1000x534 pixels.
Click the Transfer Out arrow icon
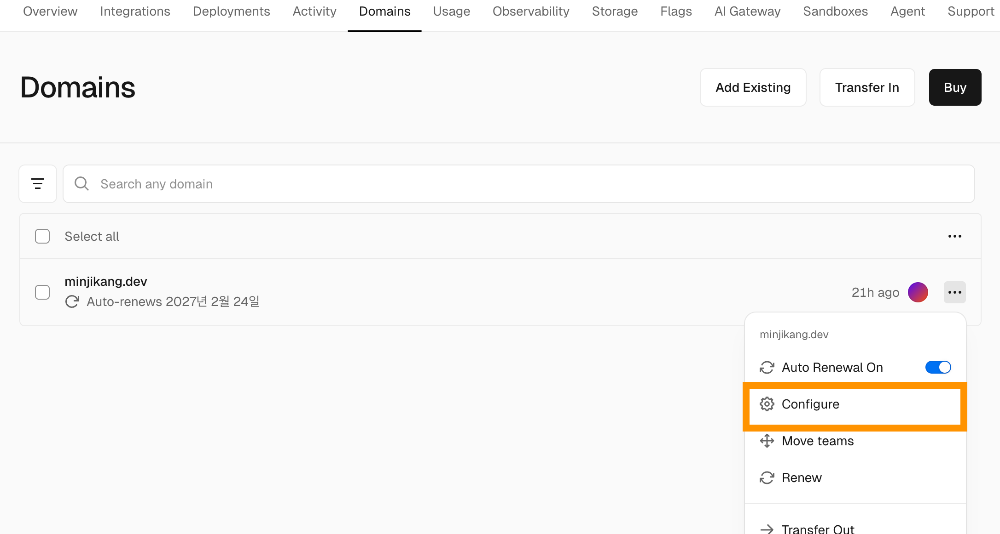pos(767,529)
